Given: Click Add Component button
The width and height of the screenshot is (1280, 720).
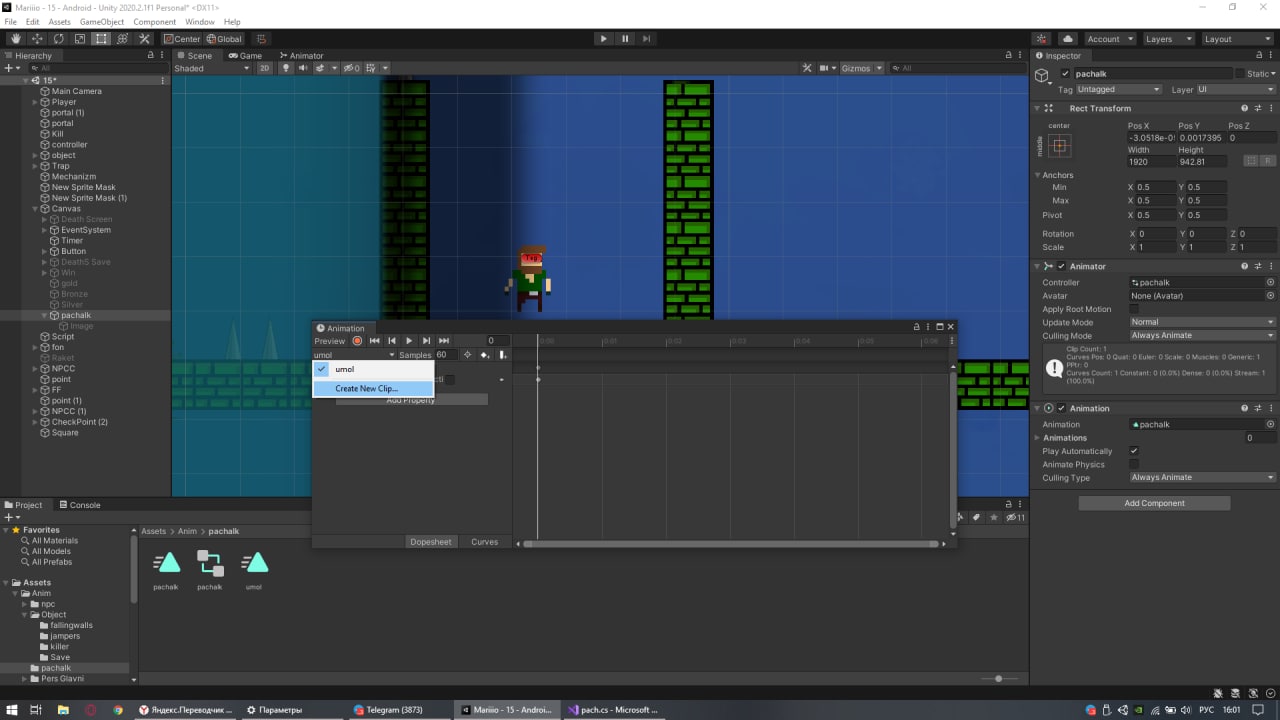Looking at the screenshot, I should click(x=1154, y=503).
